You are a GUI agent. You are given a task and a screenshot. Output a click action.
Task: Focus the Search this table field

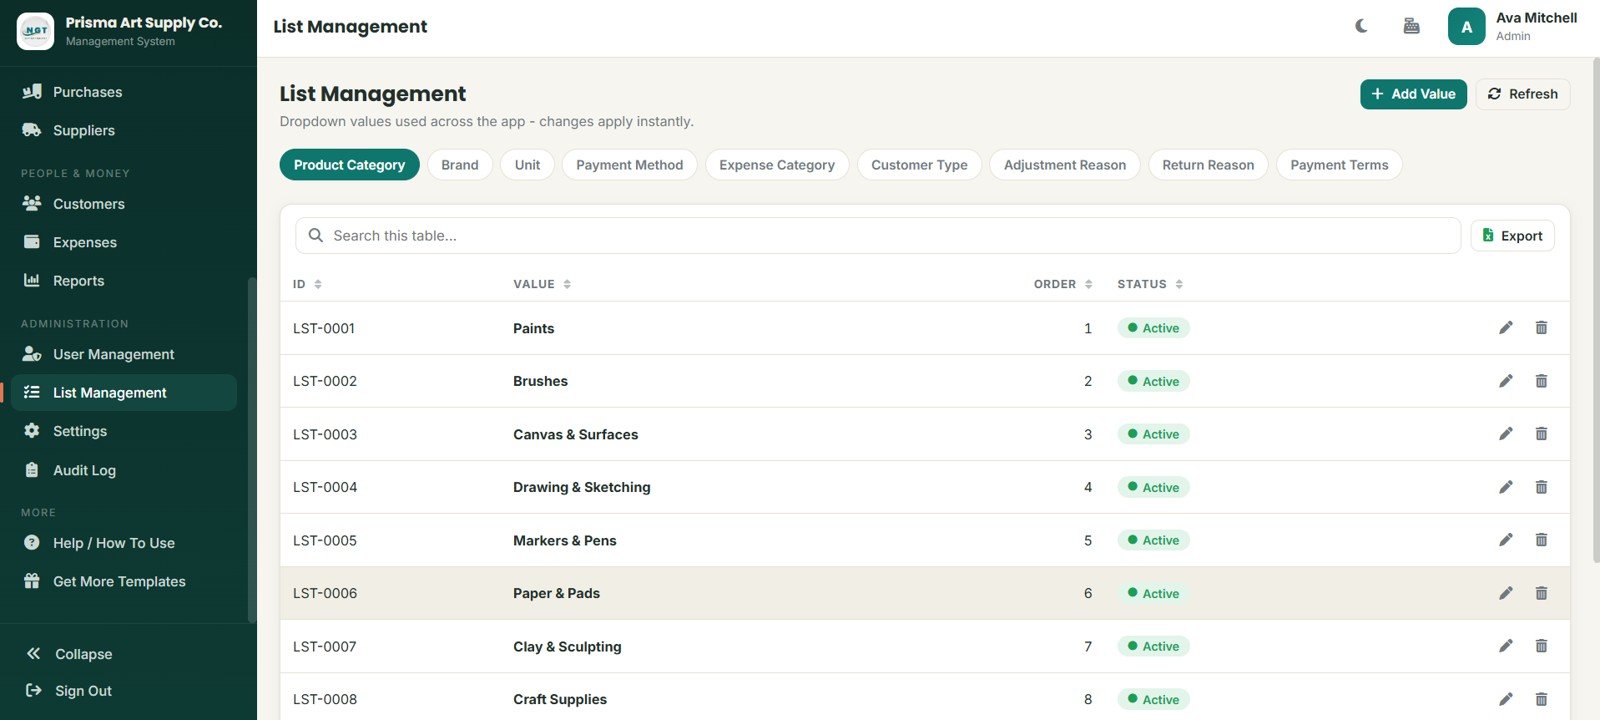[x=878, y=236]
